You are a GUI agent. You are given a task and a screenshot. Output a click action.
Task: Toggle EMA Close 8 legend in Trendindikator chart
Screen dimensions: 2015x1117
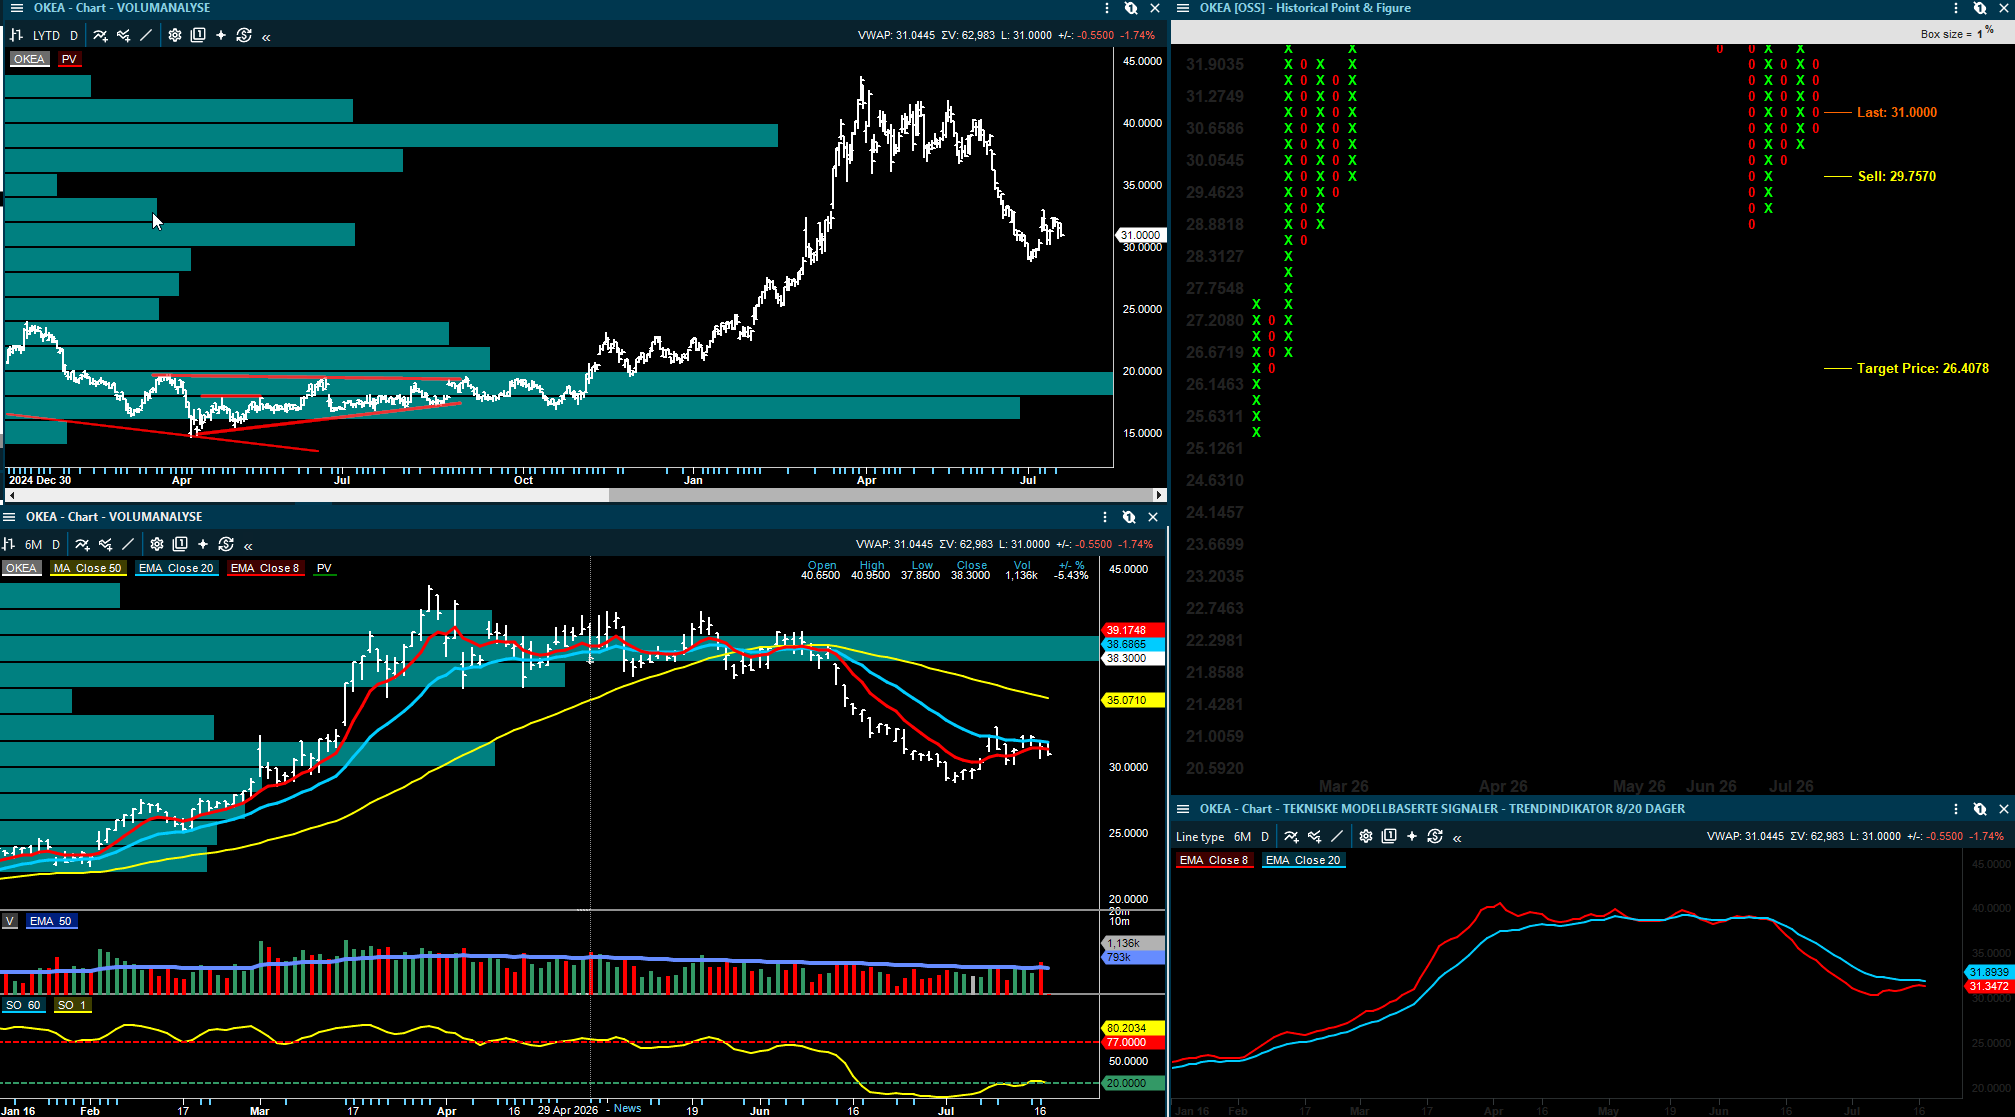pyautogui.click(x=1214, y=860)
